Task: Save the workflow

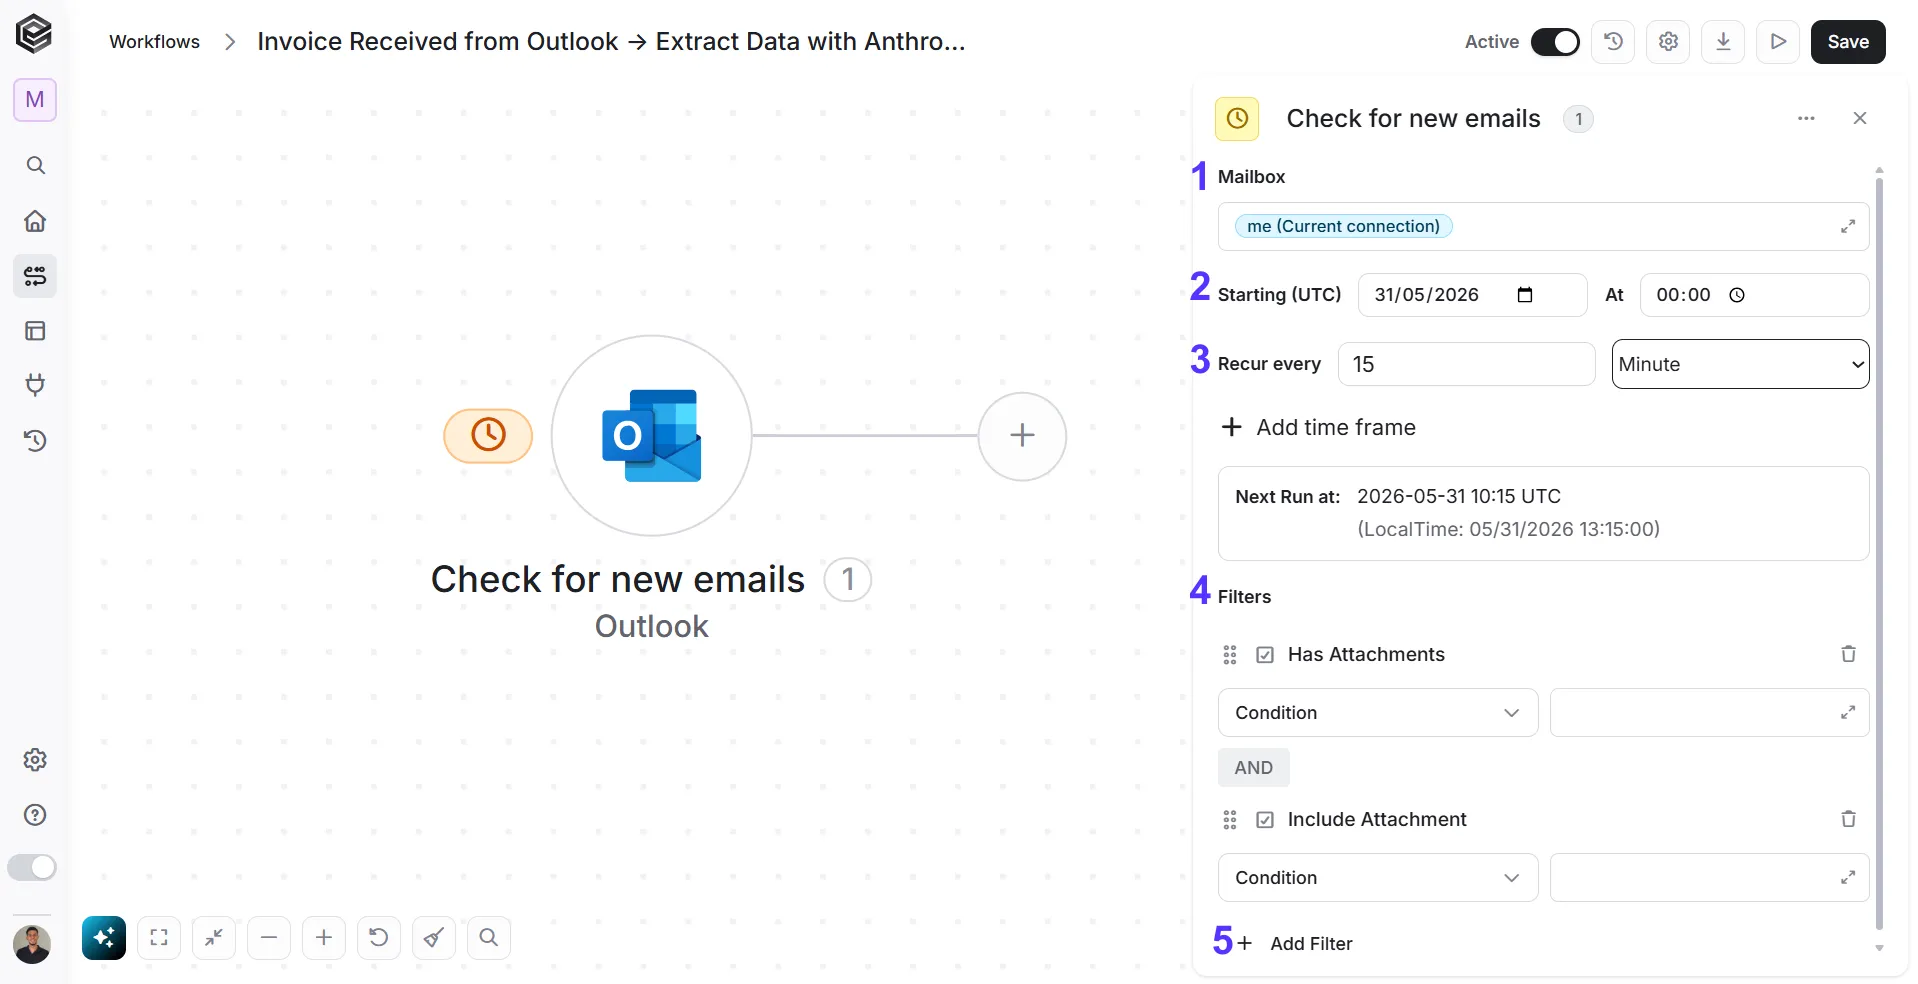Action: (x=1848, y=42)
